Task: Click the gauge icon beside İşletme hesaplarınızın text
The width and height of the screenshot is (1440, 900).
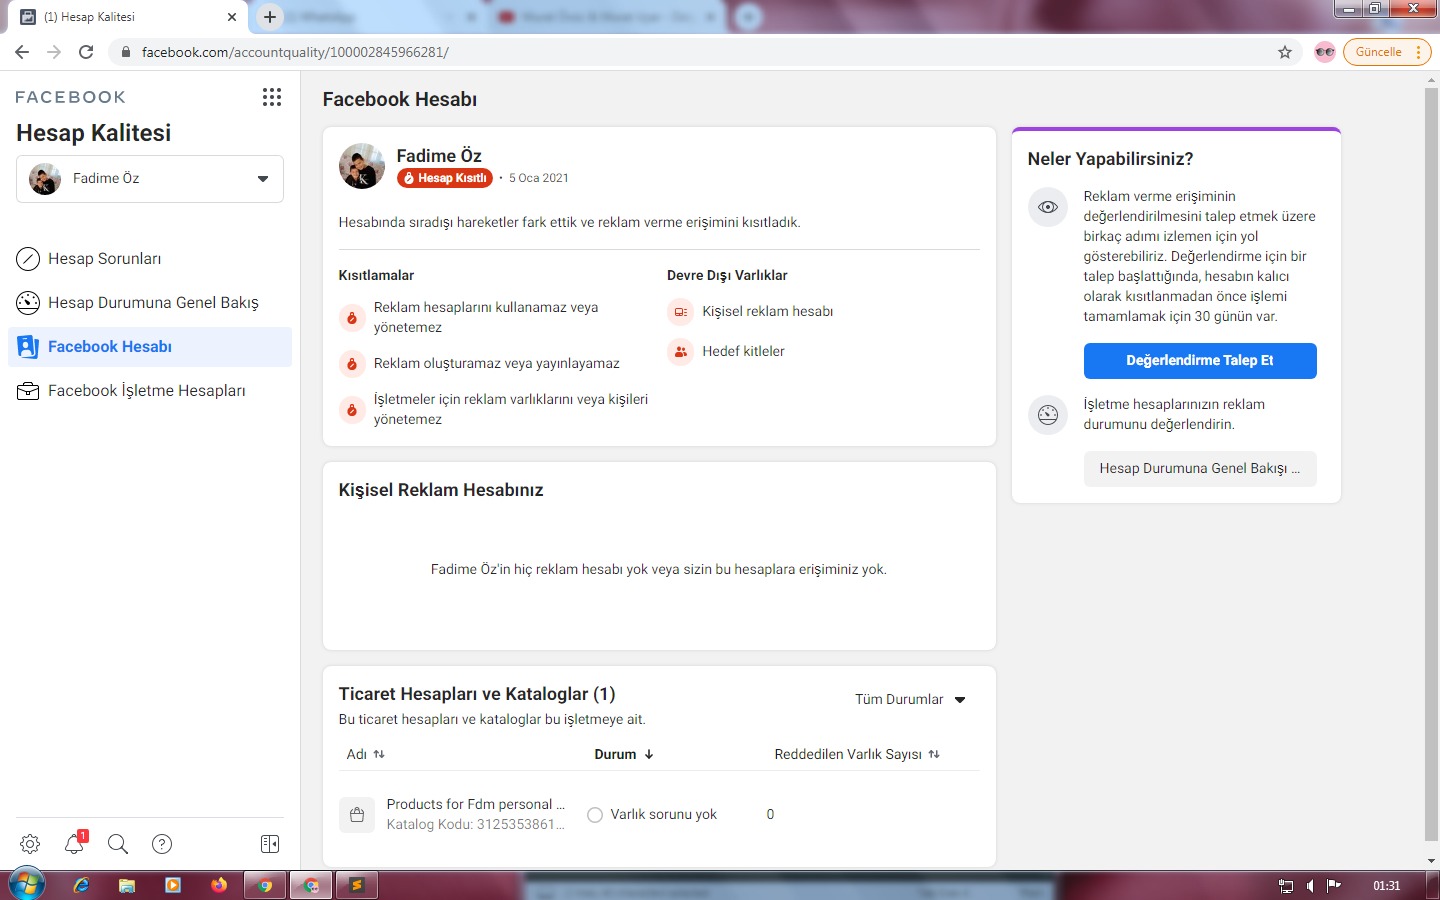Action: coord(1048,415)
